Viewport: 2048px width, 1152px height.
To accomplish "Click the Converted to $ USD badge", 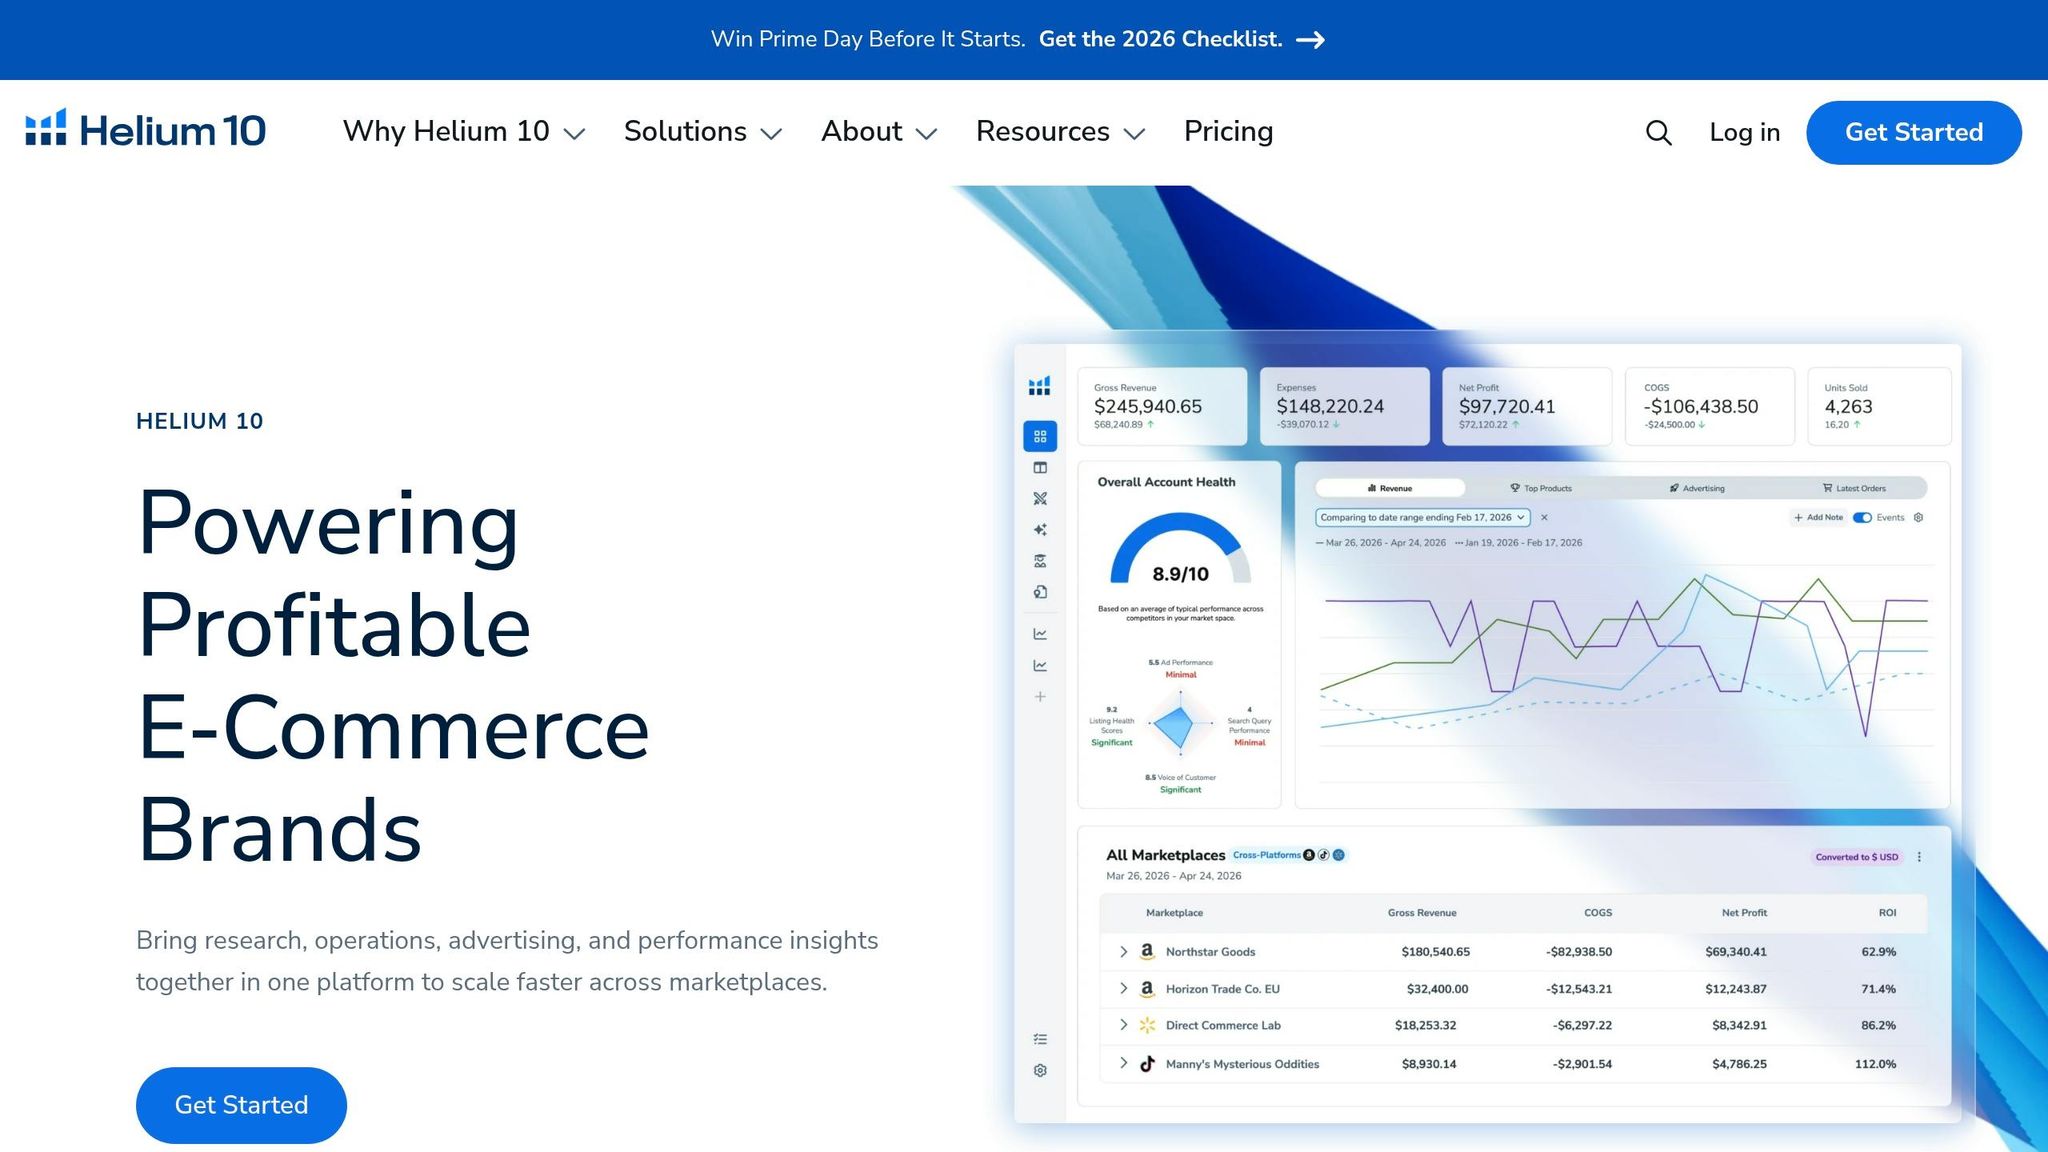I will pyautogui.click(x=1857, y=857).
